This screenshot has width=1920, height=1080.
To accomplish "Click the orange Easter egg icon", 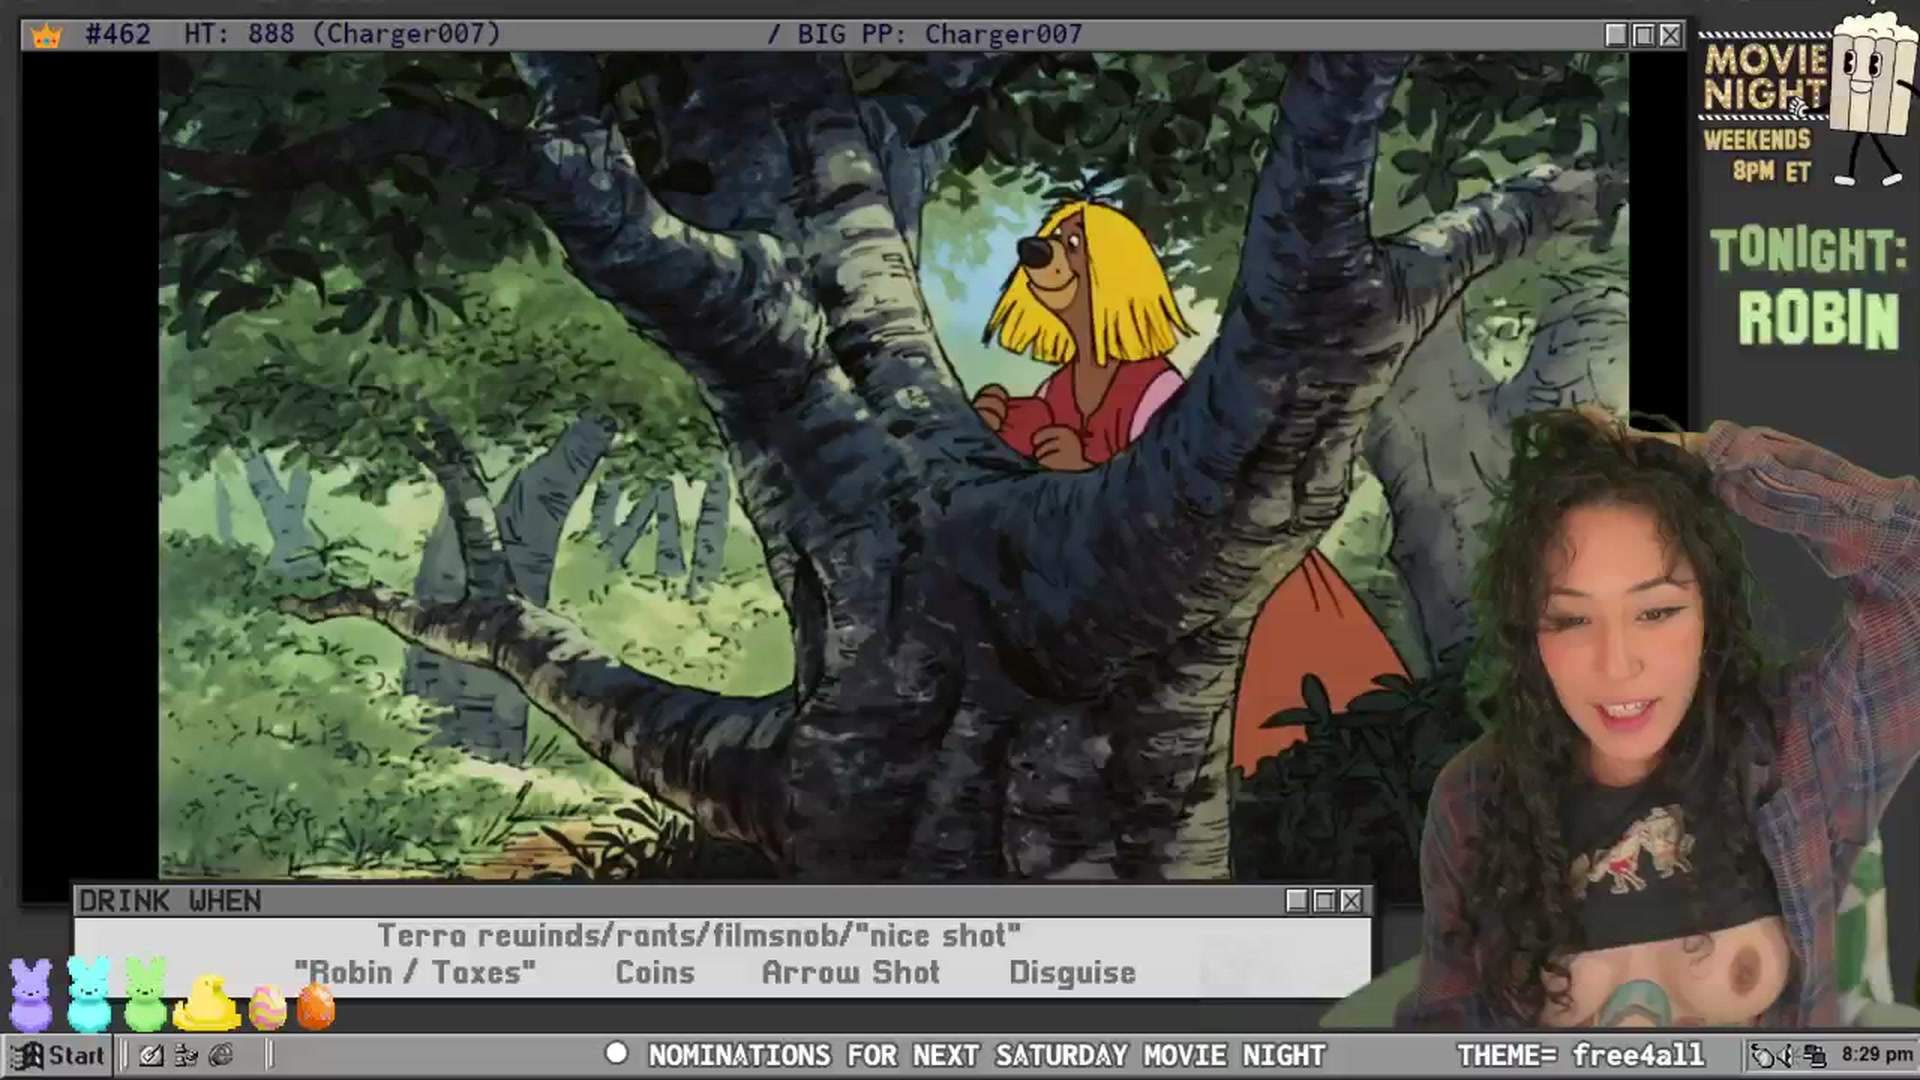I will (316, 1006).
